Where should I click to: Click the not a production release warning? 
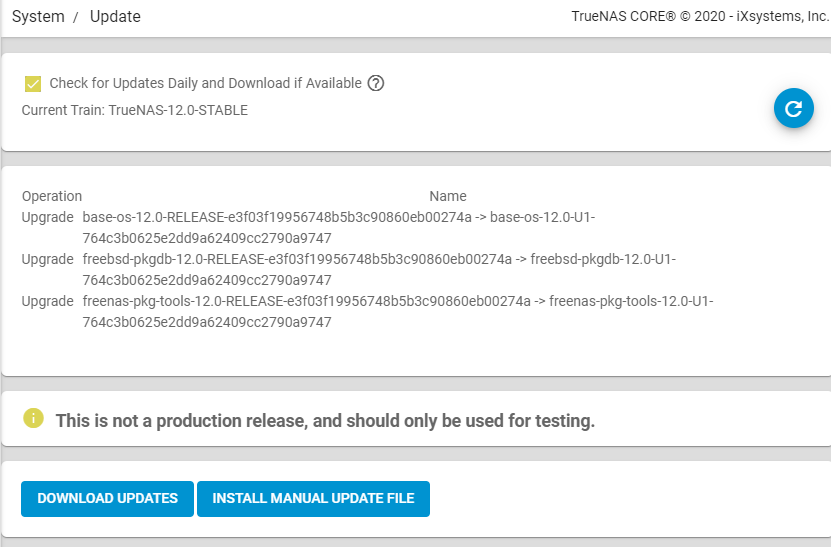[x=325, y=420]
